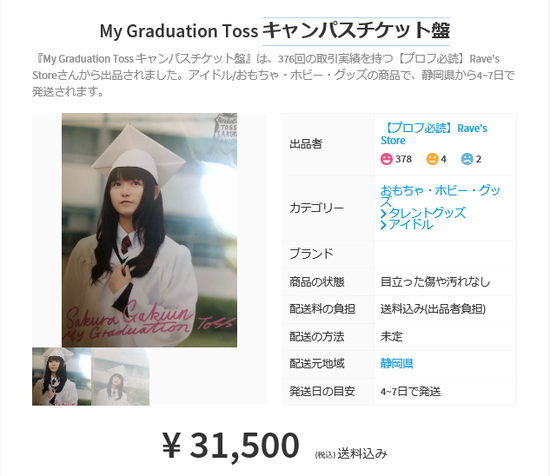The height and width of the screenshot is (476, 550).
Task: Click the bad rating count 2
Action: point(478,159)
